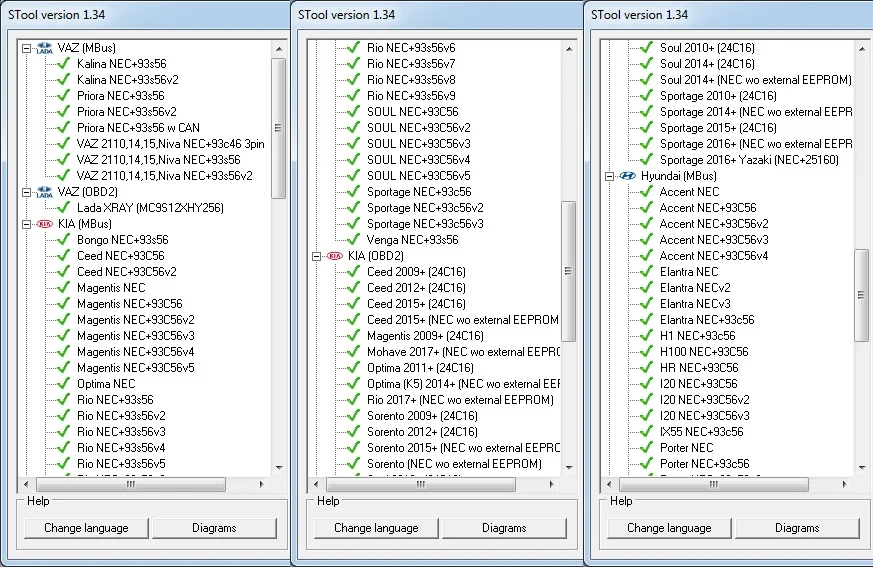Click the horizontal scroll-left arrow in the middle window
The width and height of the screenshot is (873, 567).
316,485
